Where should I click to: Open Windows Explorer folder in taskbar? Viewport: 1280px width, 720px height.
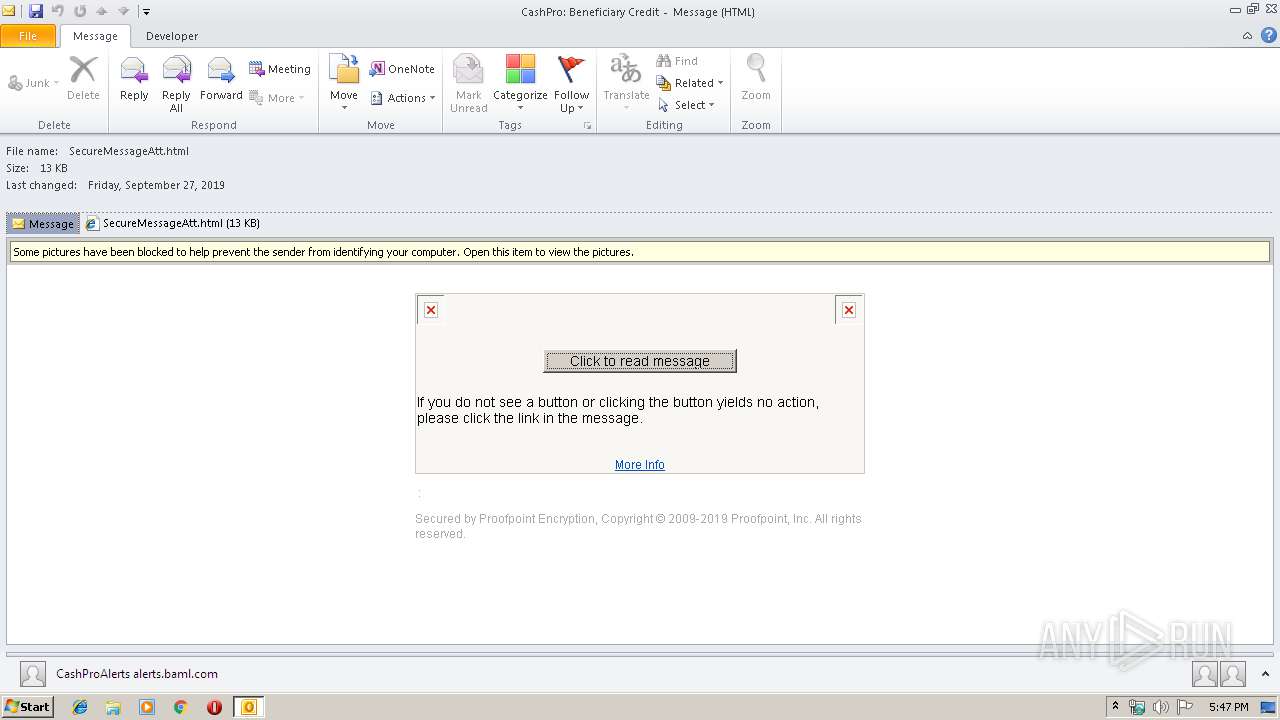pyautogui.click(x=113, y=707)
